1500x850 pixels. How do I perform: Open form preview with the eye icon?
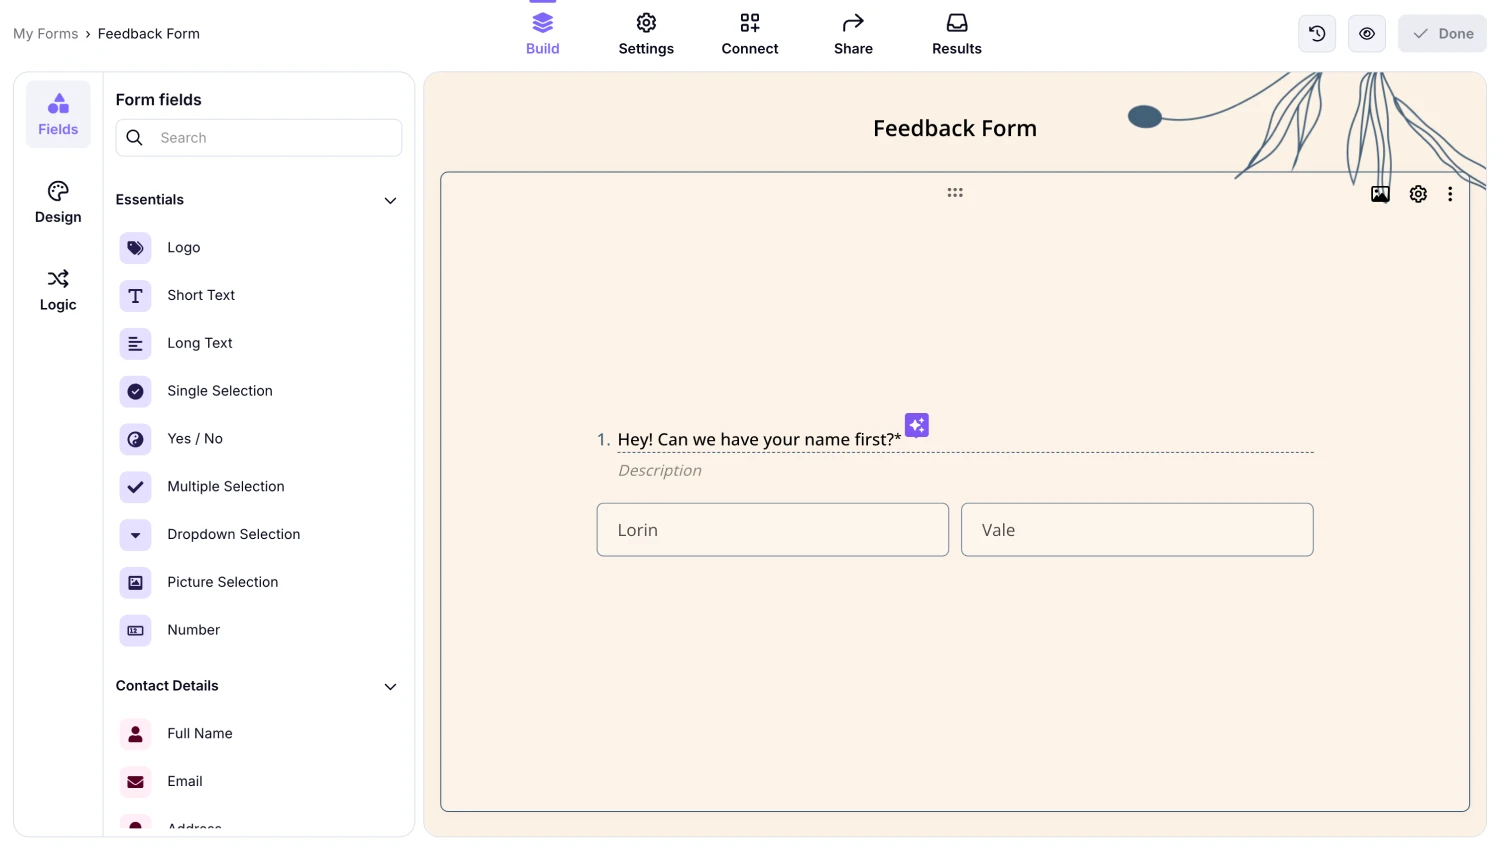click(x=1366, y=33)
